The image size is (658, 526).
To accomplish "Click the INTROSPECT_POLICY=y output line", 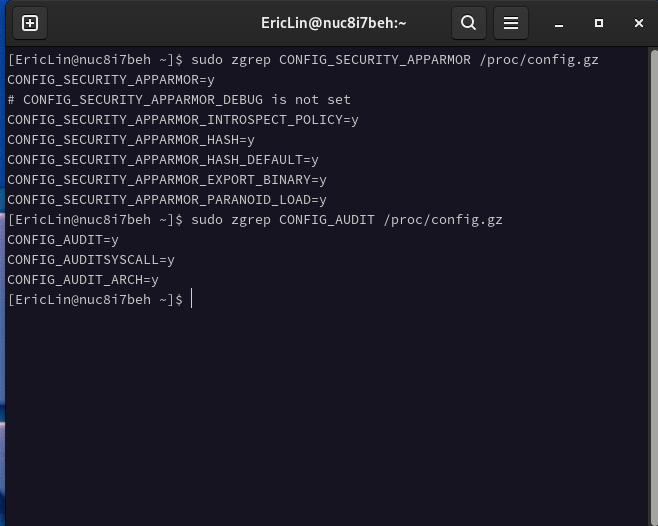I will point(183,120).
